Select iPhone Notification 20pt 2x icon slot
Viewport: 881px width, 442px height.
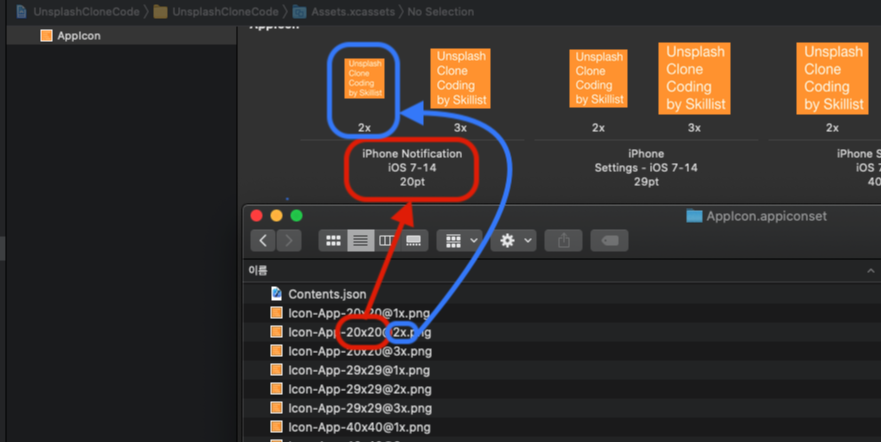[x=364, y=79]
